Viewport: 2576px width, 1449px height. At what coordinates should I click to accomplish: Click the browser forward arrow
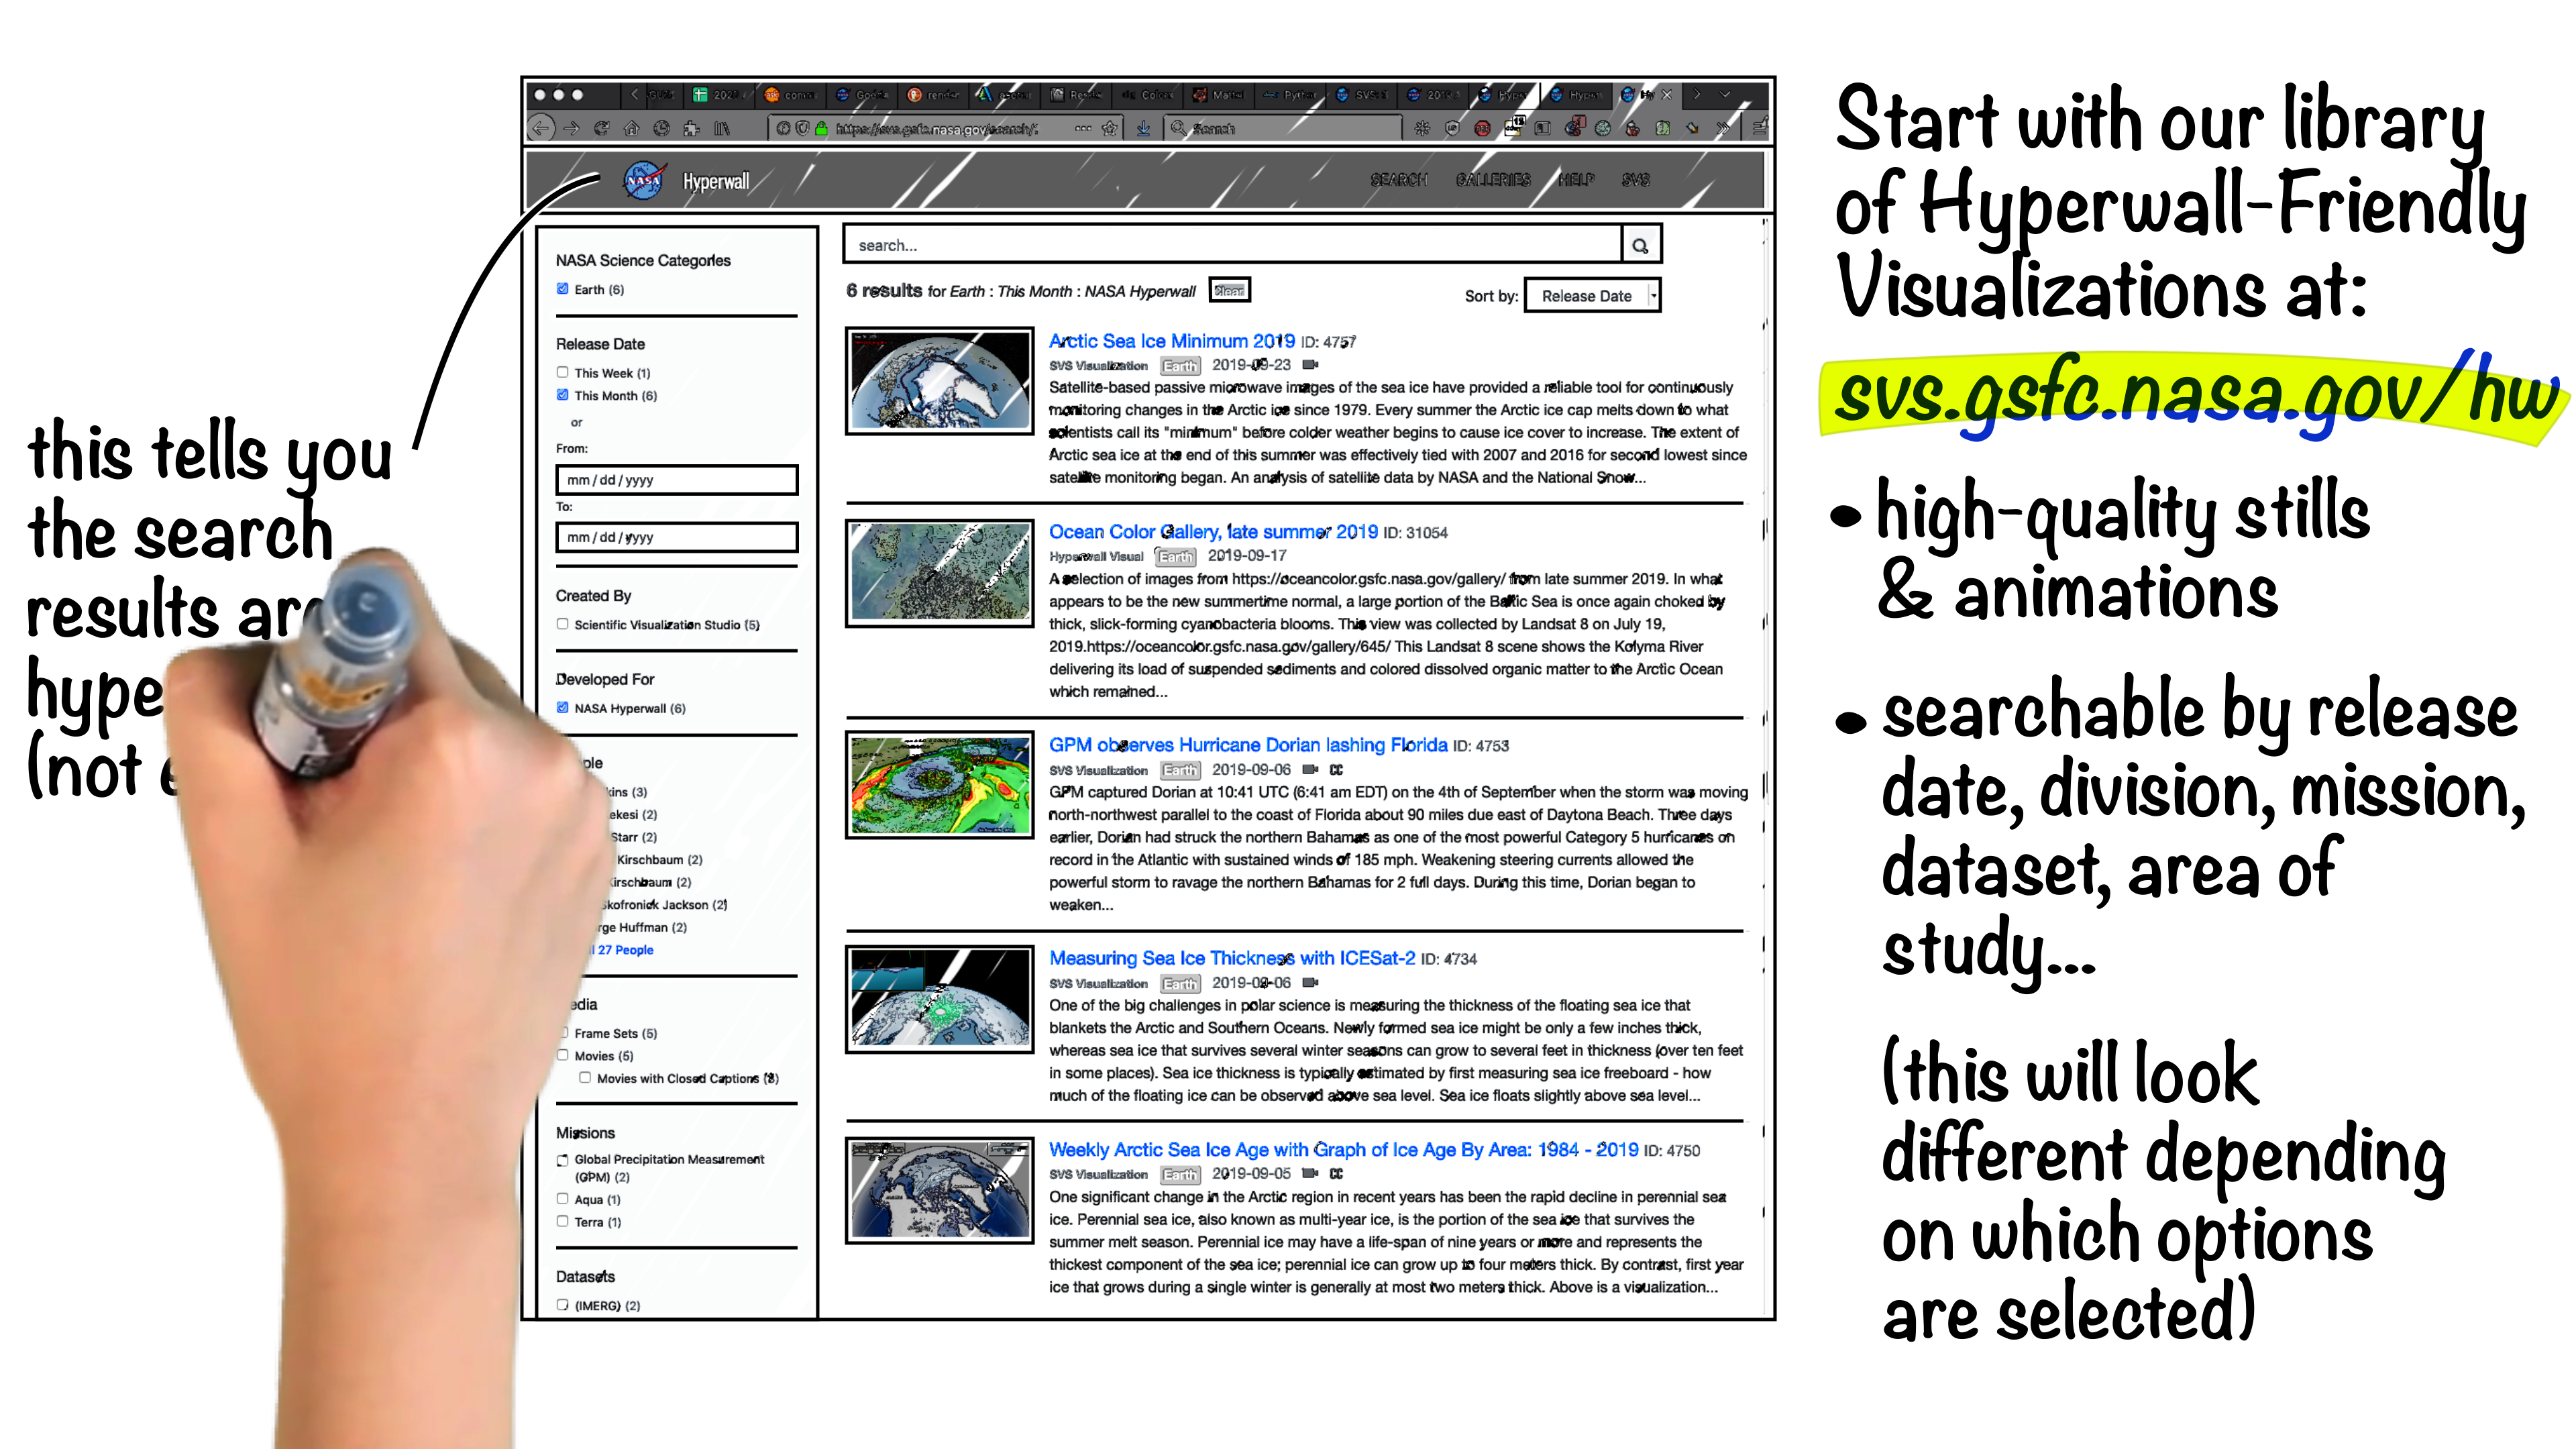[571, 128]
